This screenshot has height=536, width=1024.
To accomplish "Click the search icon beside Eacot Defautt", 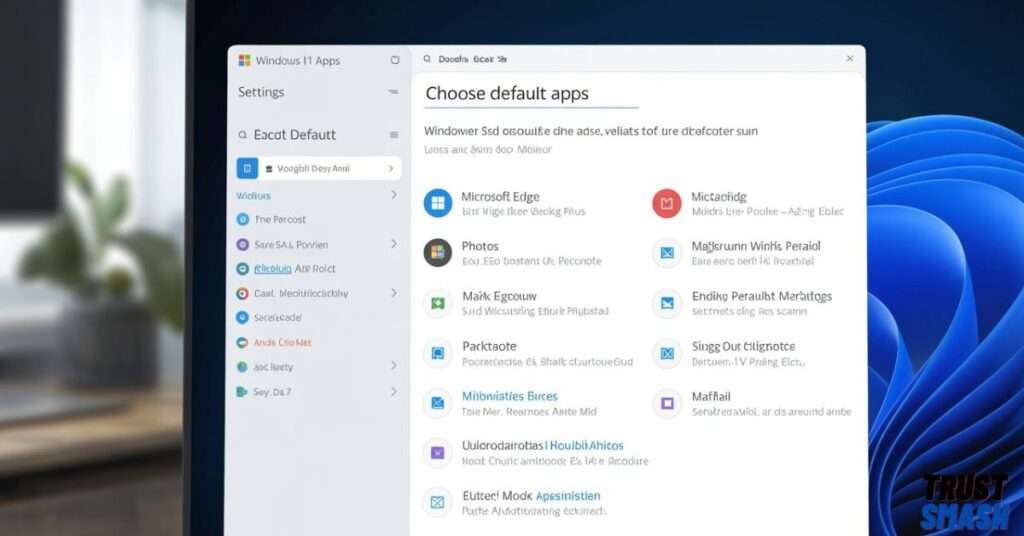I will click(x=242, y=135).
